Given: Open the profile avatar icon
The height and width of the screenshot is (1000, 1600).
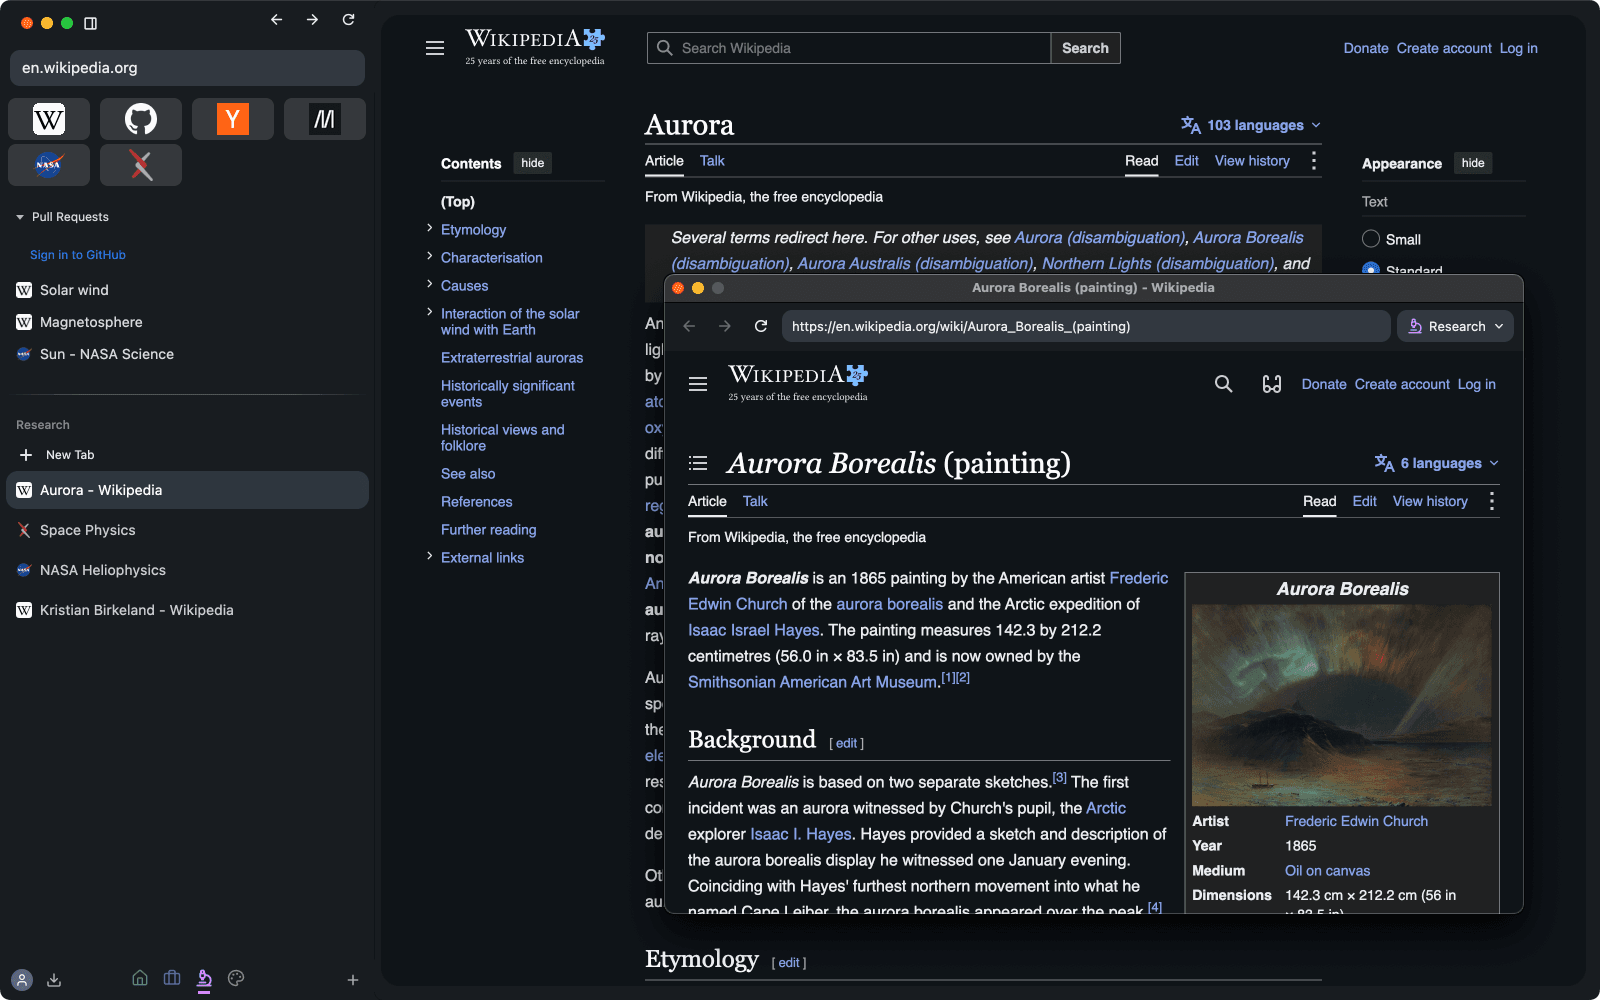Looking at the screenshot, I should 22,980.
